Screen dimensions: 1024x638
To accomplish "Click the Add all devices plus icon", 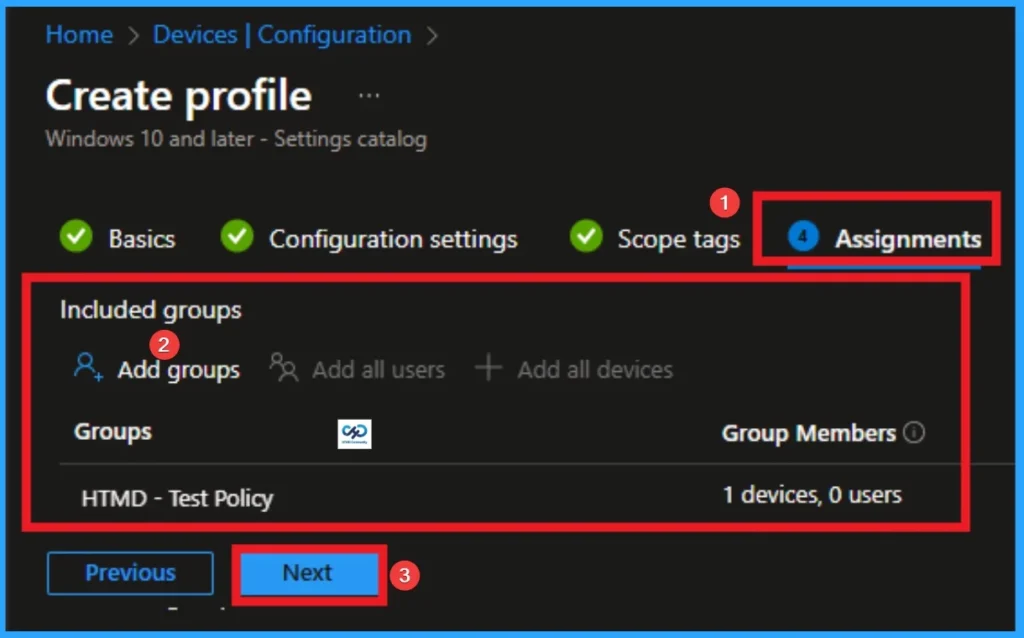I will pos(488,368).
